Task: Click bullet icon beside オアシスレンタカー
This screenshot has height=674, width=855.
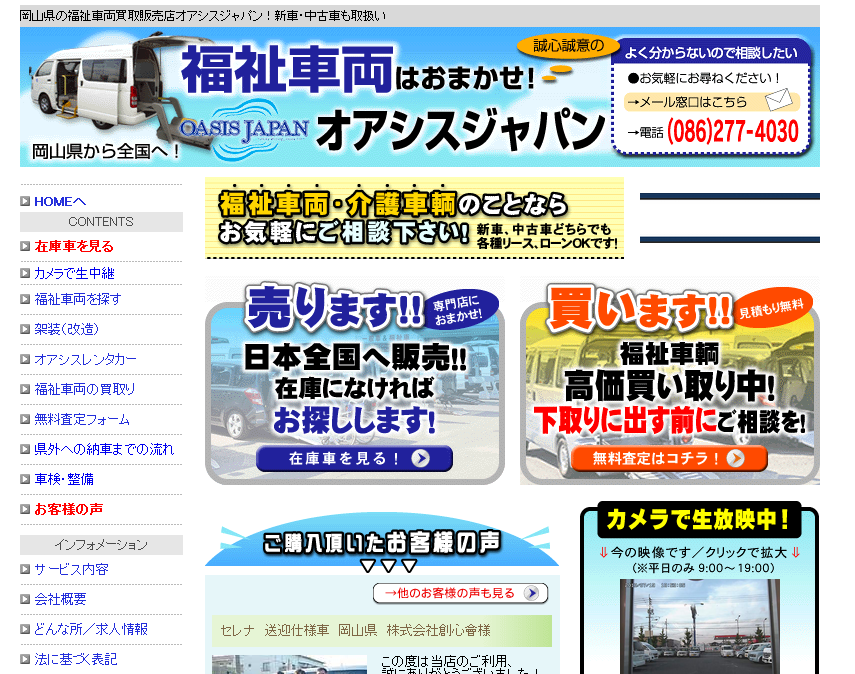Action: [x=25, y=359]
